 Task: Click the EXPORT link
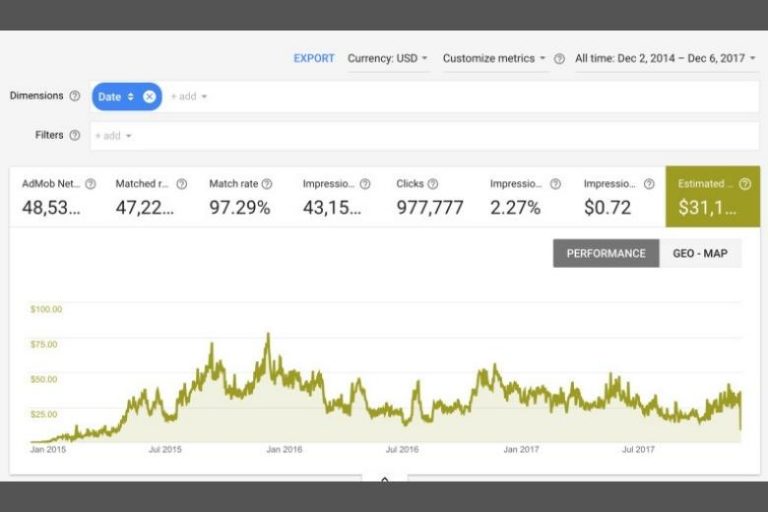313,58
